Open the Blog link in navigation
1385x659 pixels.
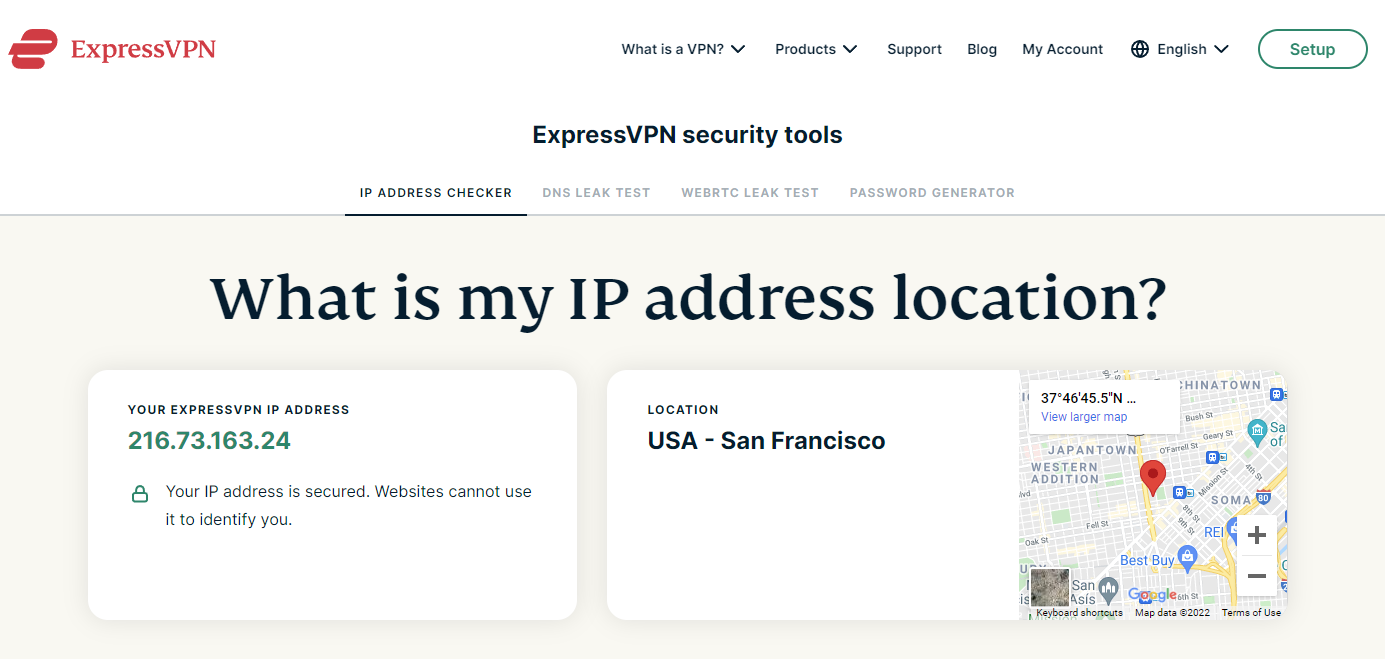point(982,49)
